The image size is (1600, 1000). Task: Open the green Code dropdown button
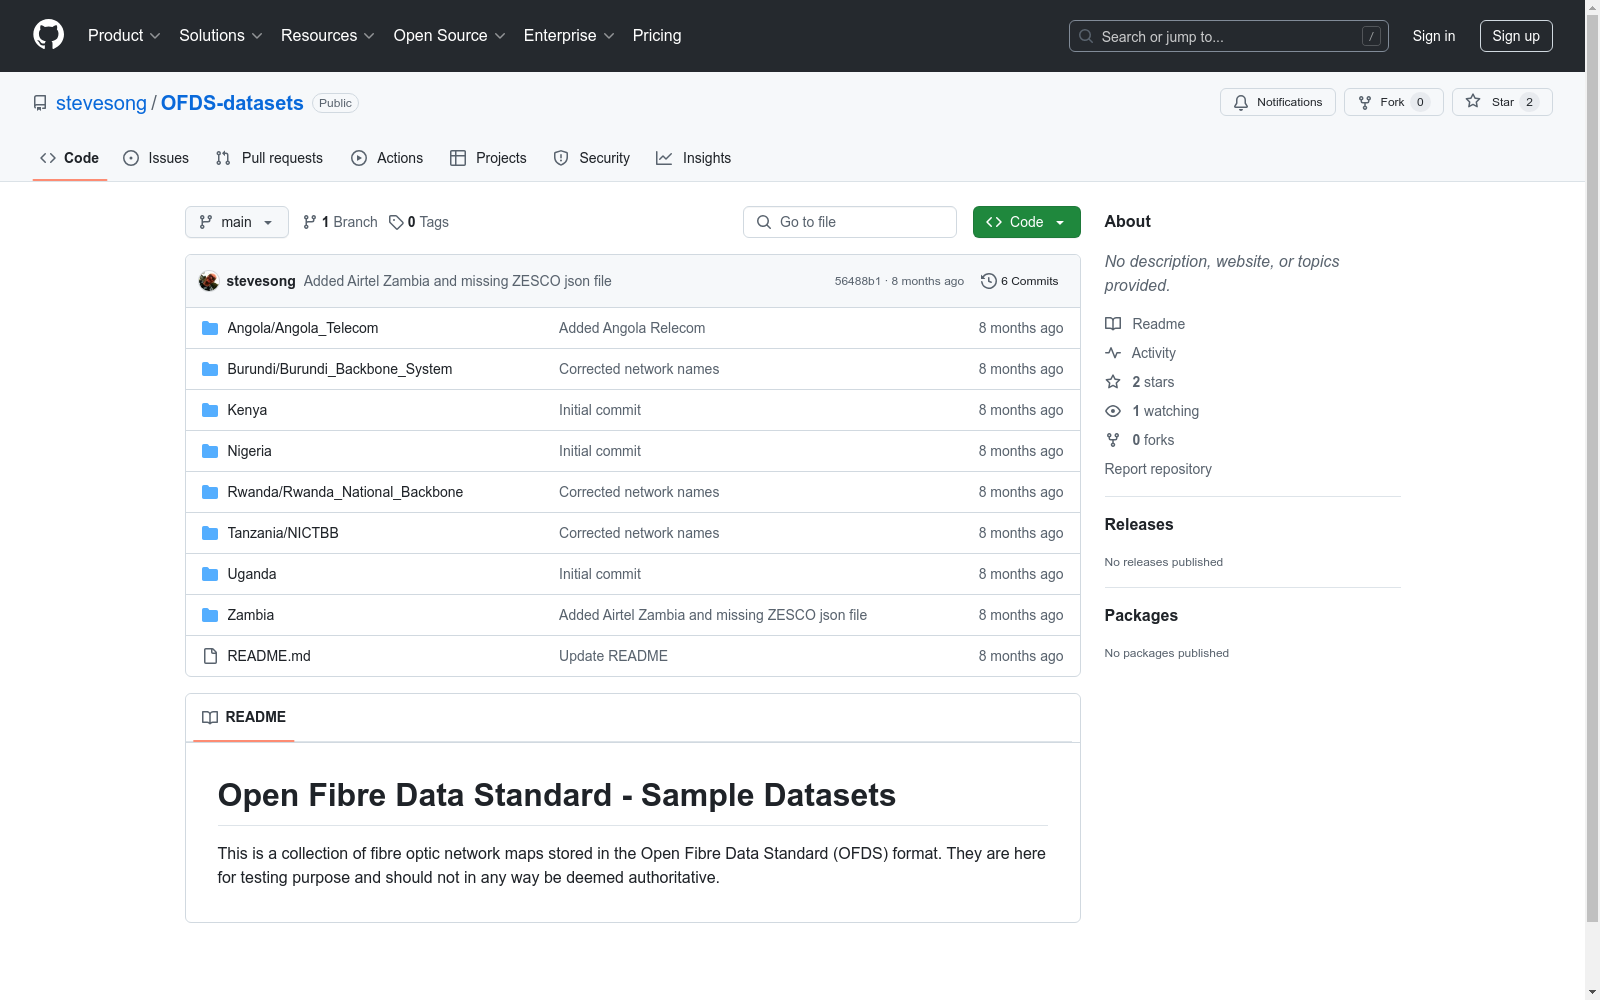coord(1027,222)
